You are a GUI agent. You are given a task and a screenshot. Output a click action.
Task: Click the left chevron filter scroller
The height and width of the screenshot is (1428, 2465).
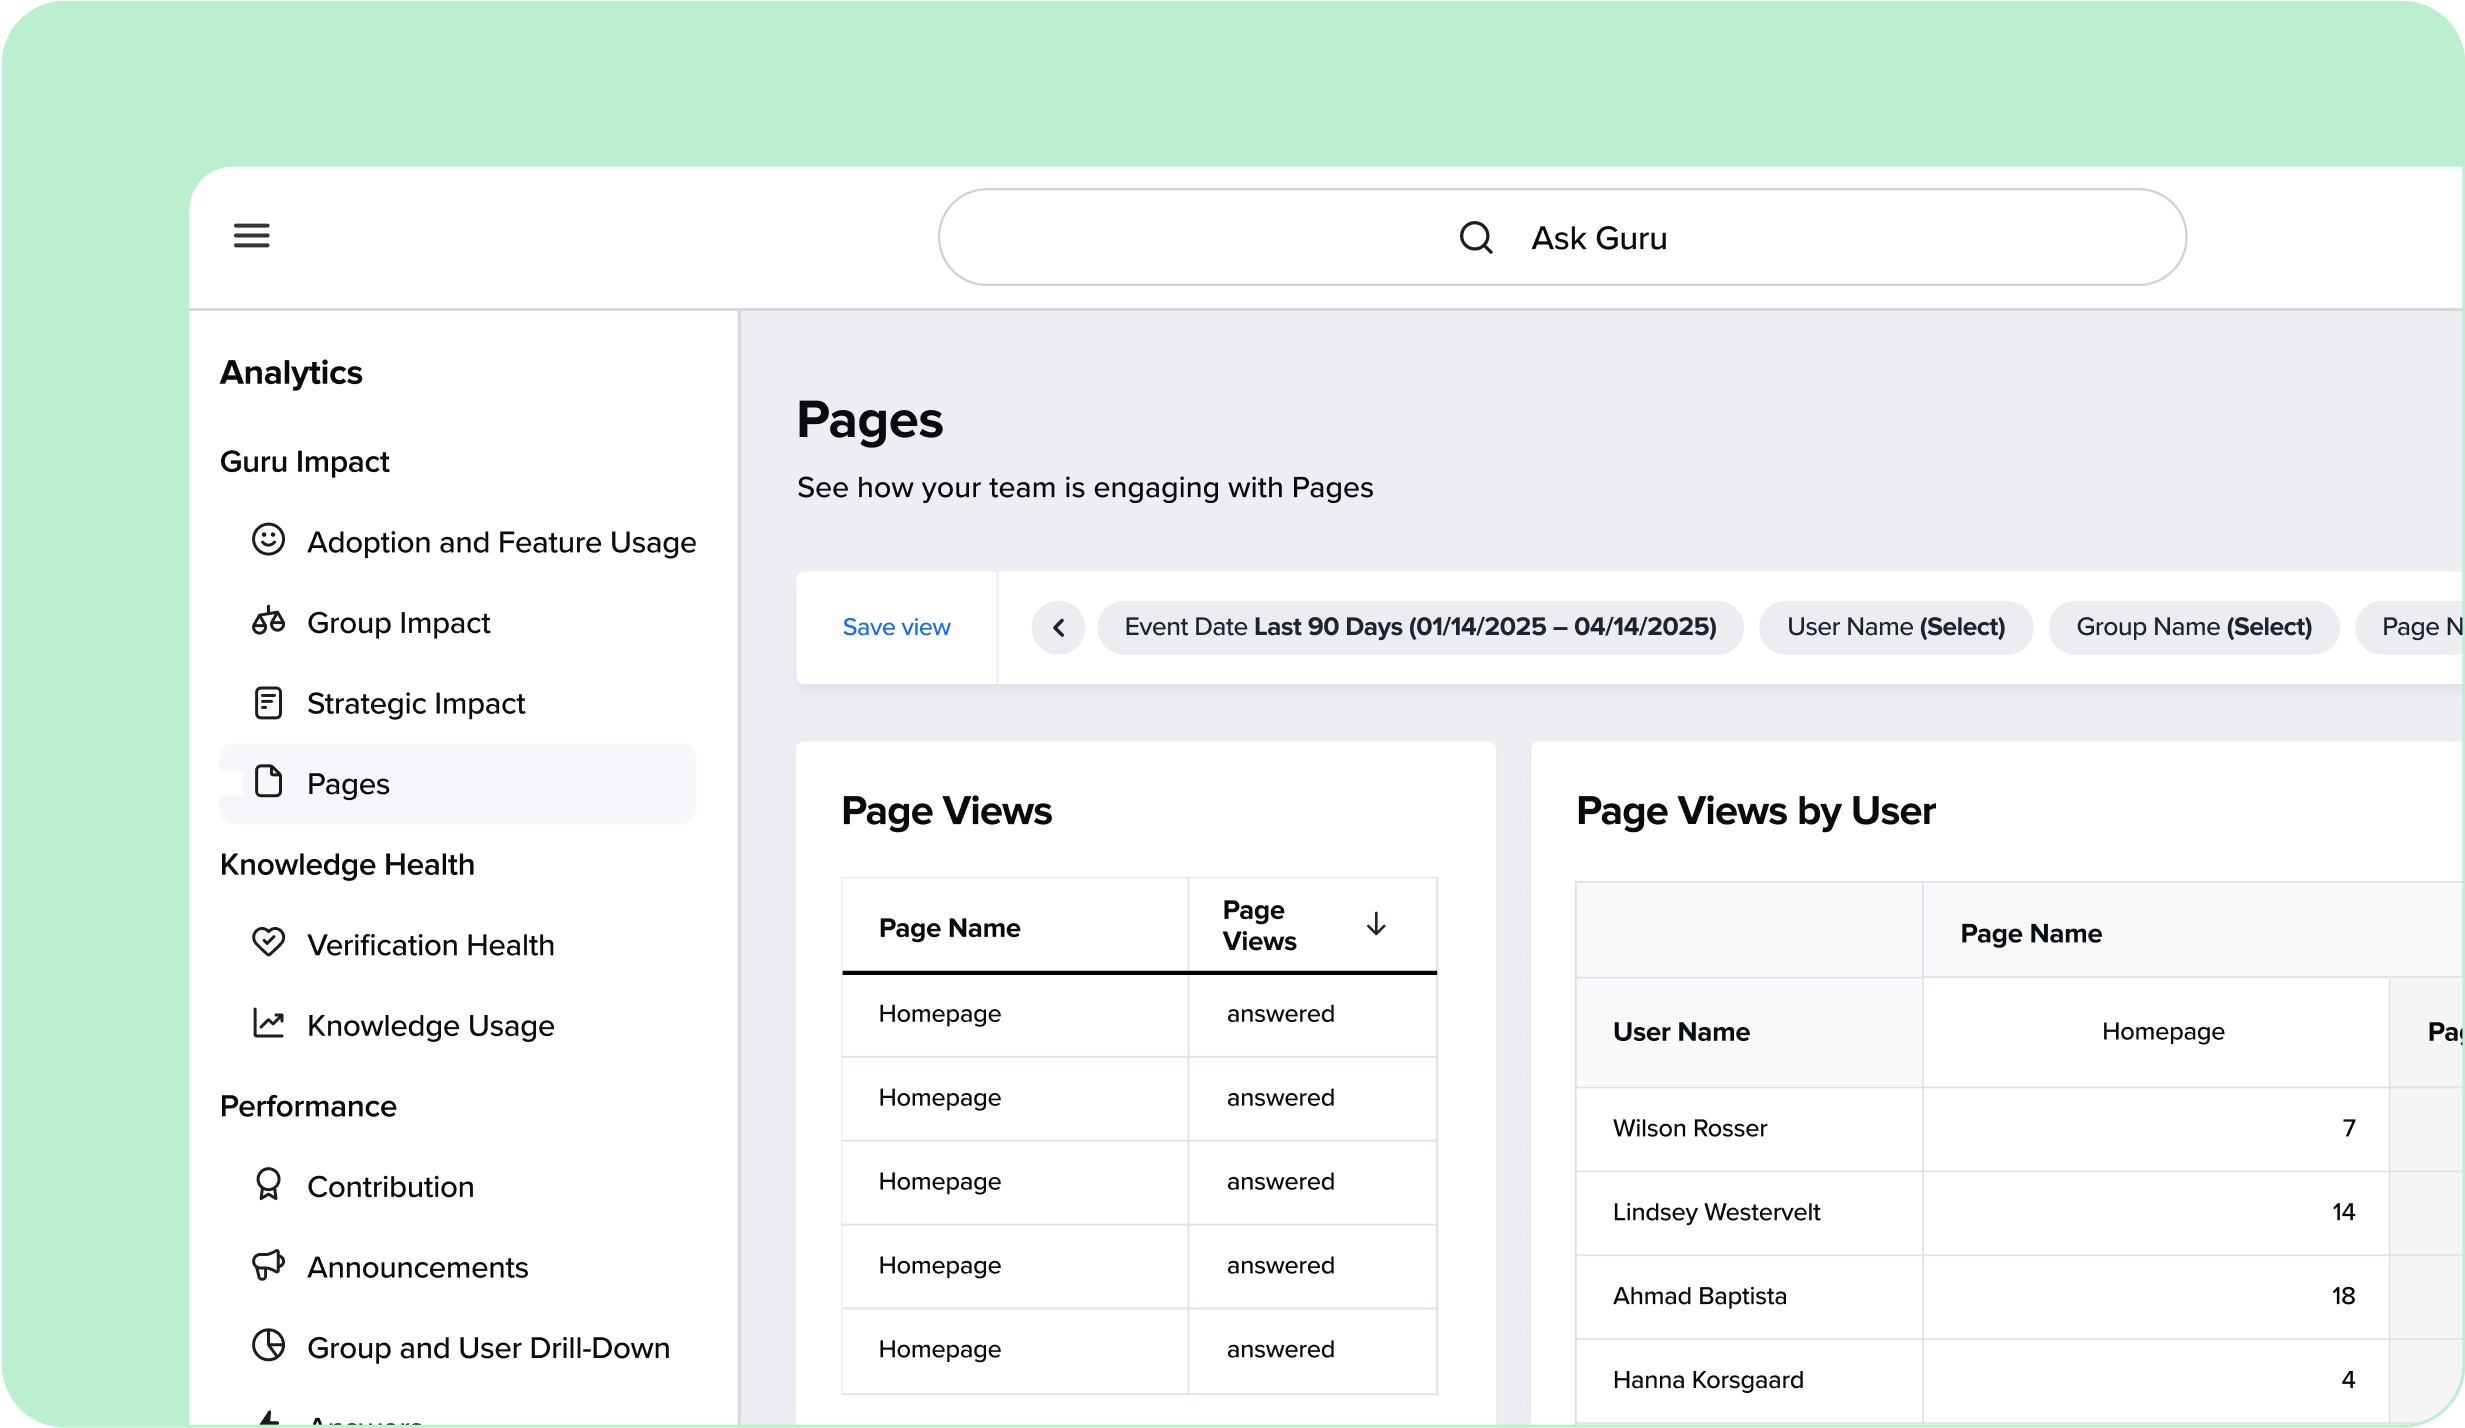coord(1058,628)
